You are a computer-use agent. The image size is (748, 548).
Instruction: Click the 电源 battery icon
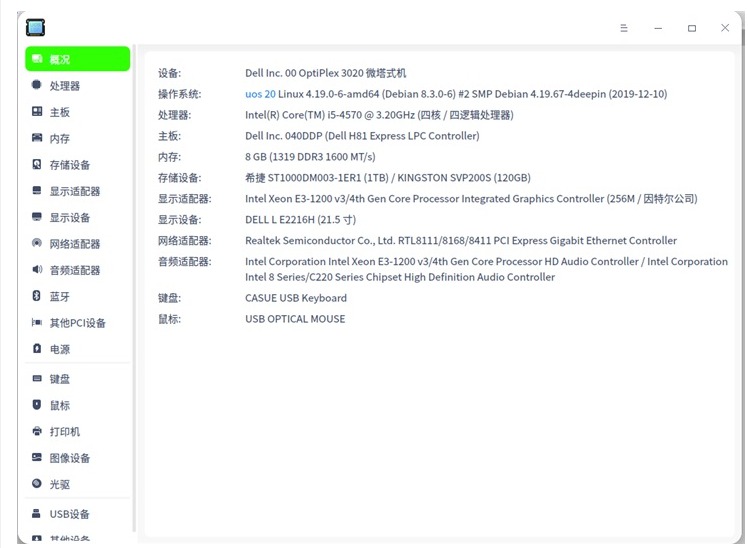37,349
